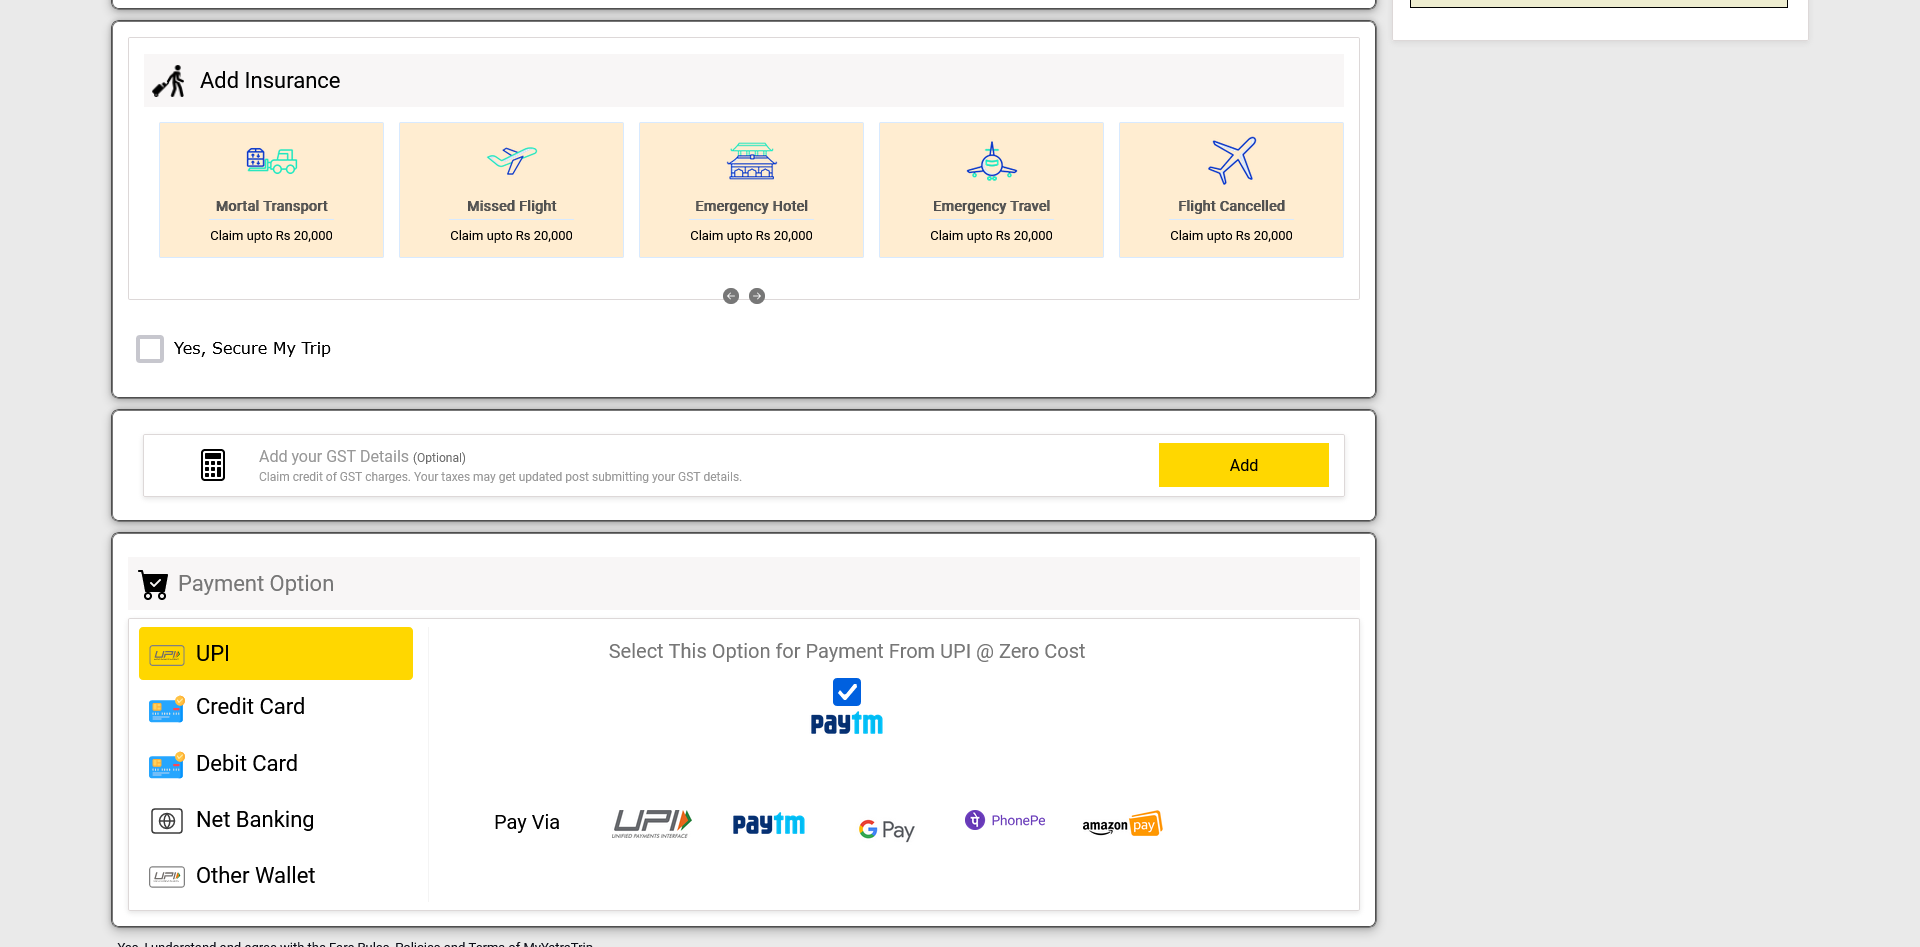Screen dimensions: 1920x947
Task: Go to next insurance slide arrow
Action: (757, 296)
